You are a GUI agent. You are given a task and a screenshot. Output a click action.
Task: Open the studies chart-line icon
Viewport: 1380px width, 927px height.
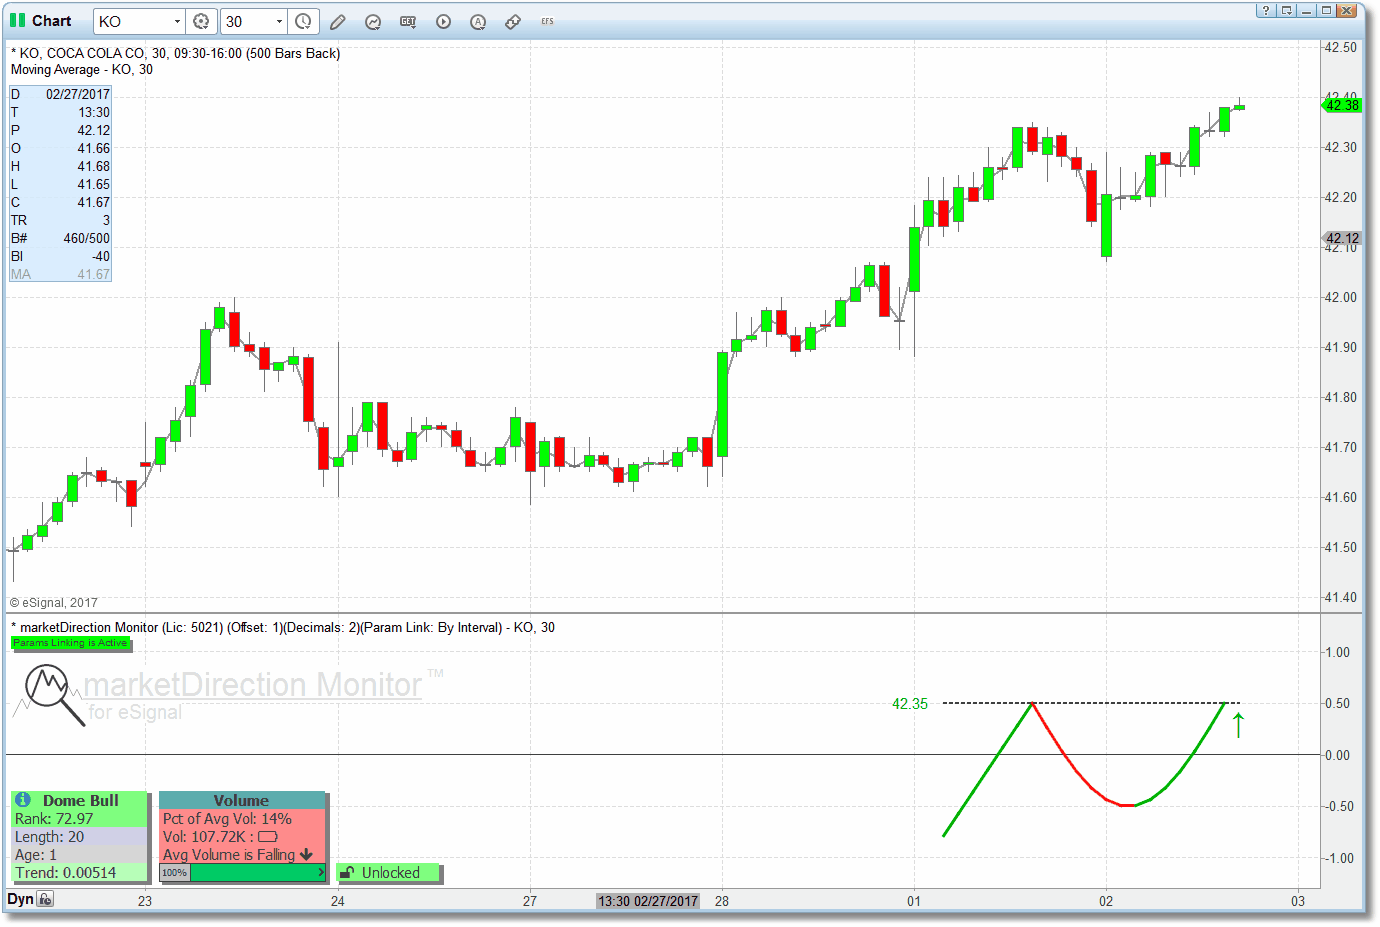373,21
